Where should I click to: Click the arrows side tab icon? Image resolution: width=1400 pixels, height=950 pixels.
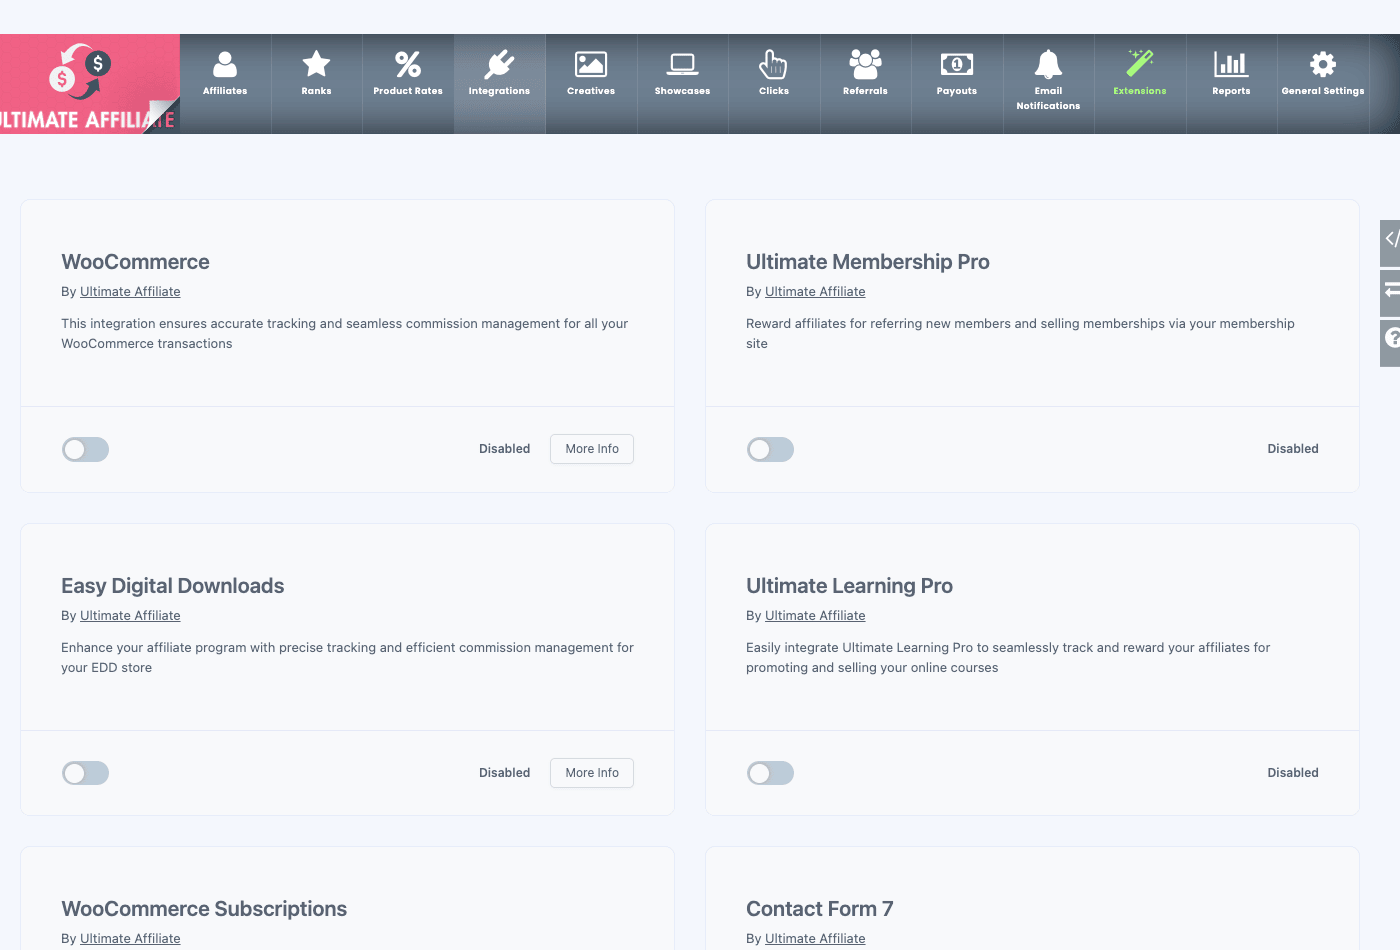point(1390,291)
